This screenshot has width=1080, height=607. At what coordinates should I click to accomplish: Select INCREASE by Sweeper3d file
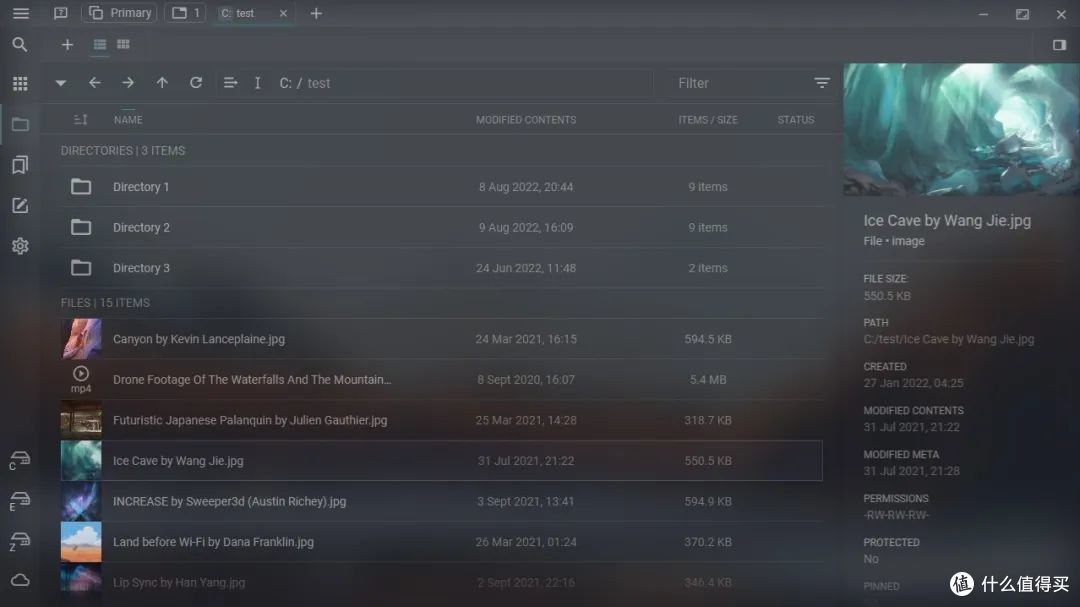click(x=442, y=502)
